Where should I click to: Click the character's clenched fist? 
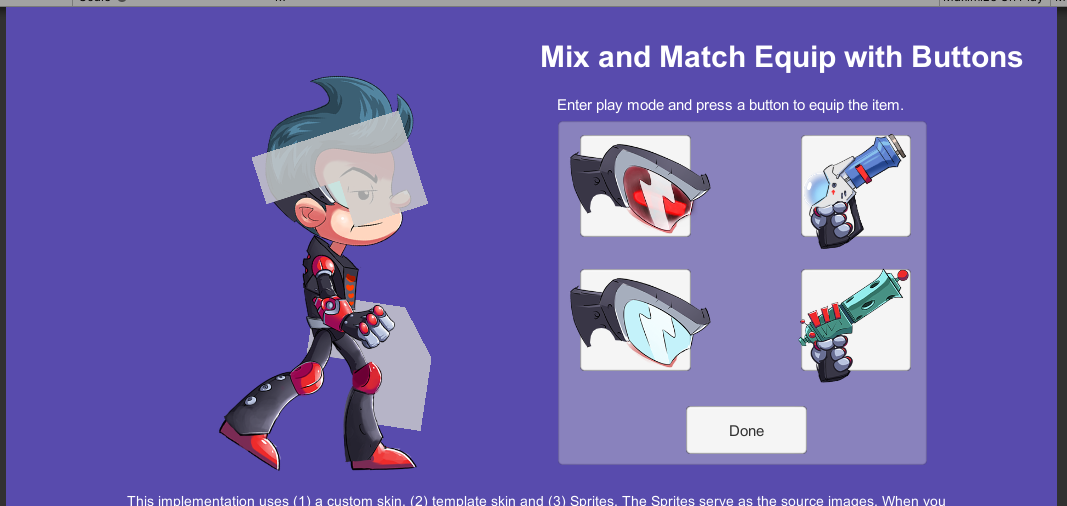pos(374,326)
